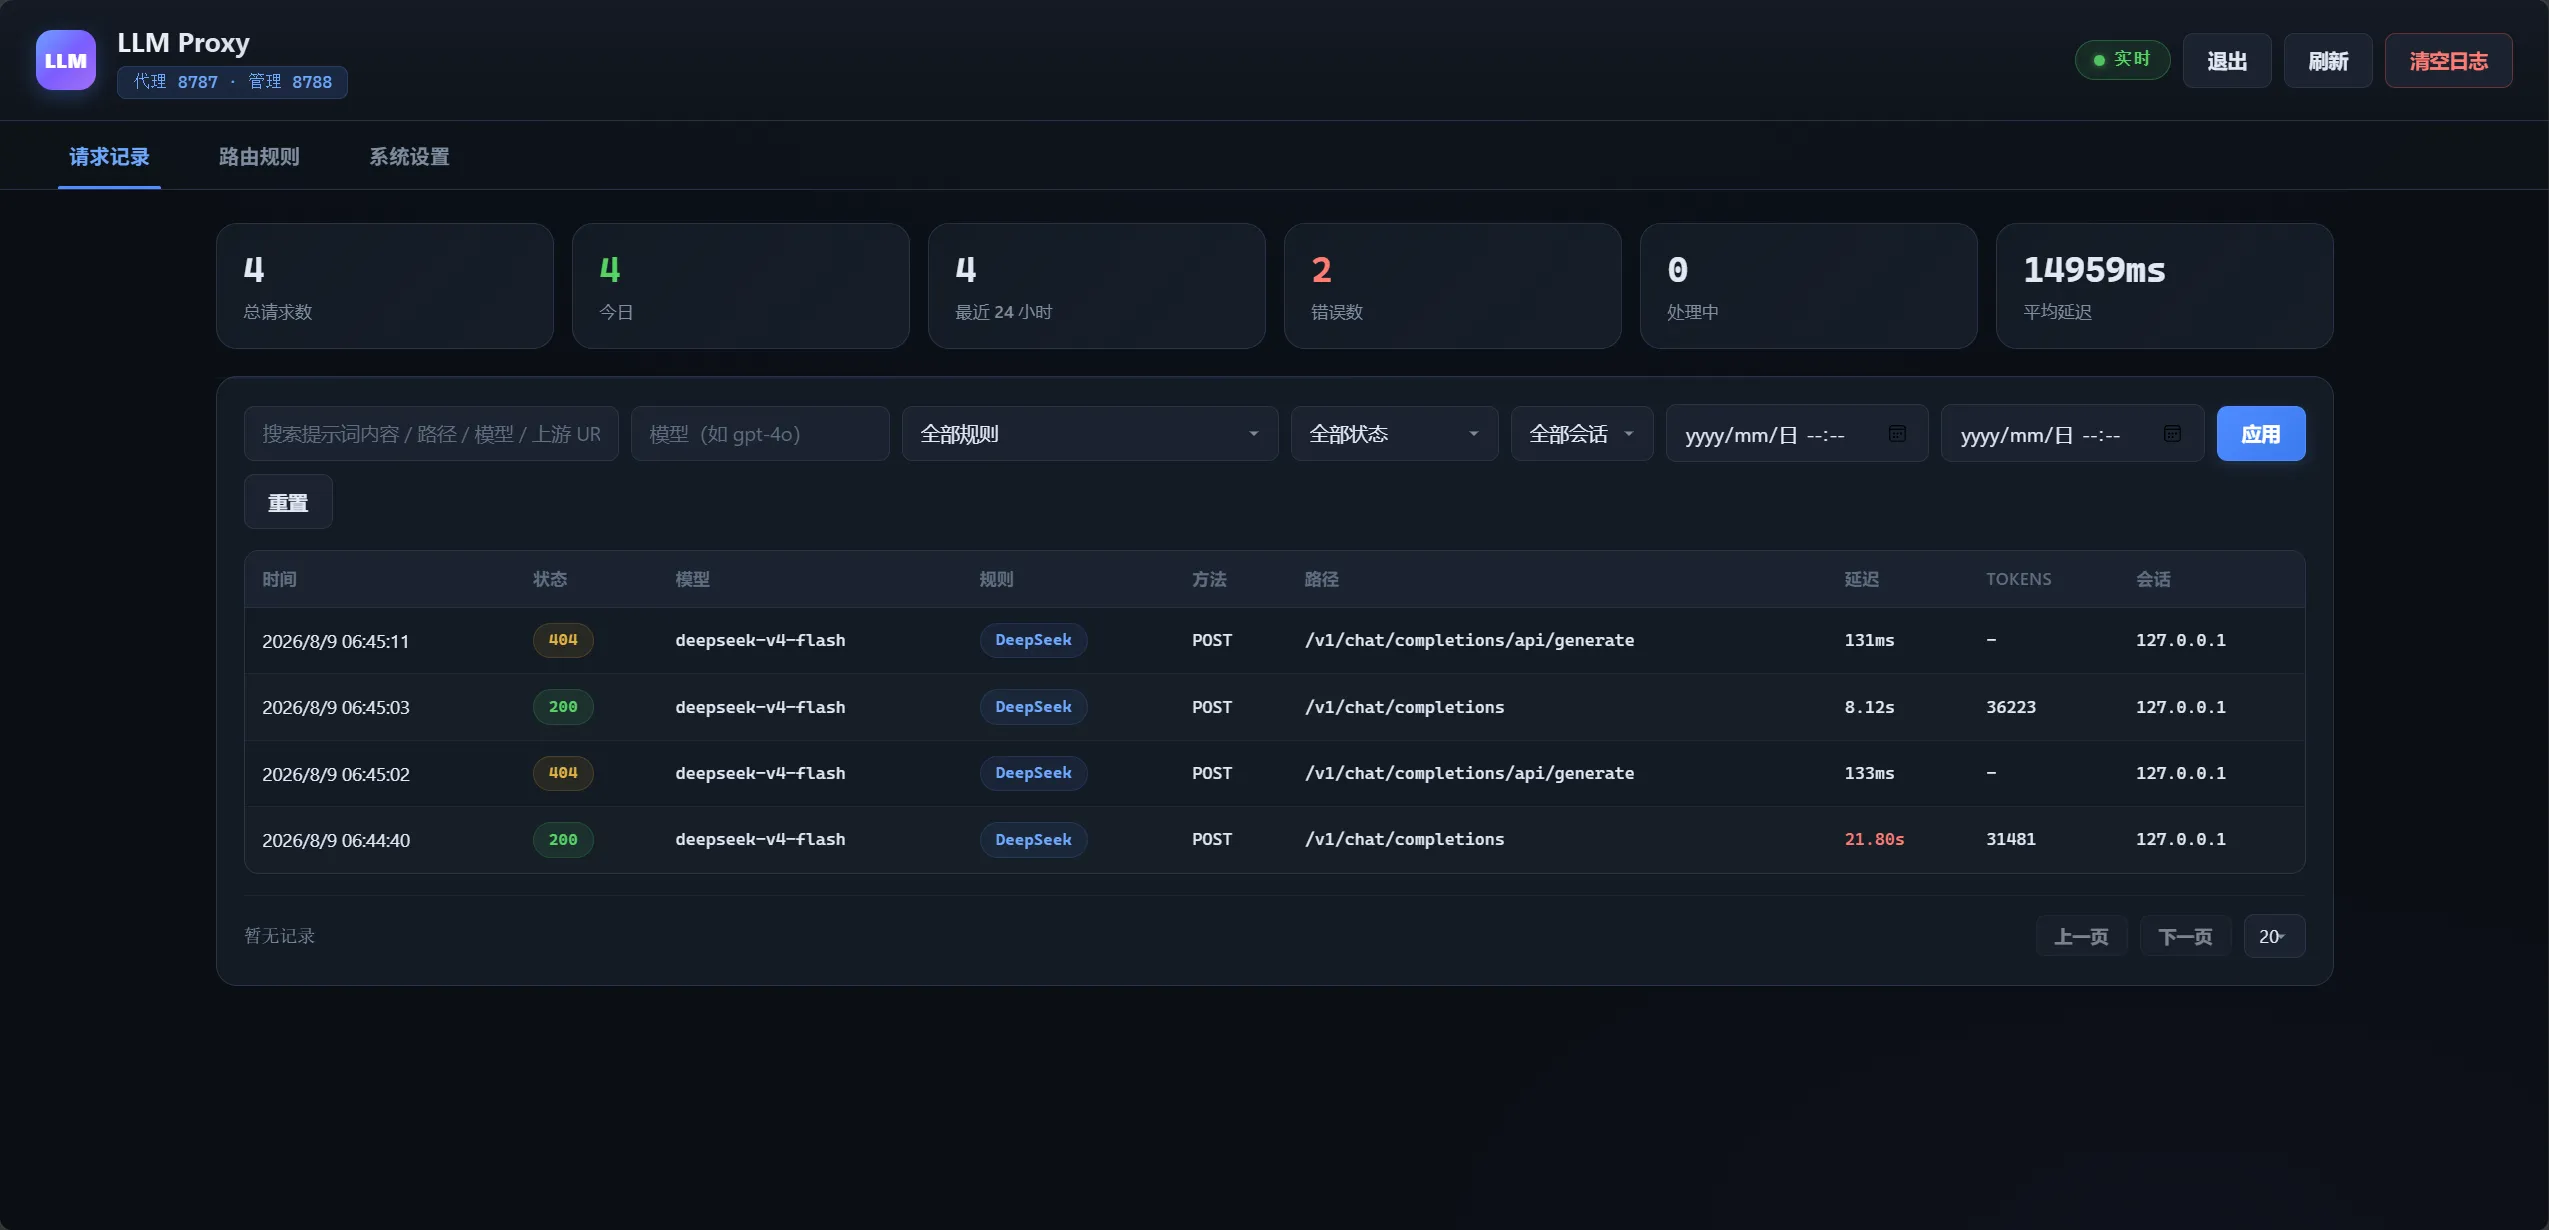Click the 错误数 error count card
The image size is (2549, 1230).
pos(1452,286)
